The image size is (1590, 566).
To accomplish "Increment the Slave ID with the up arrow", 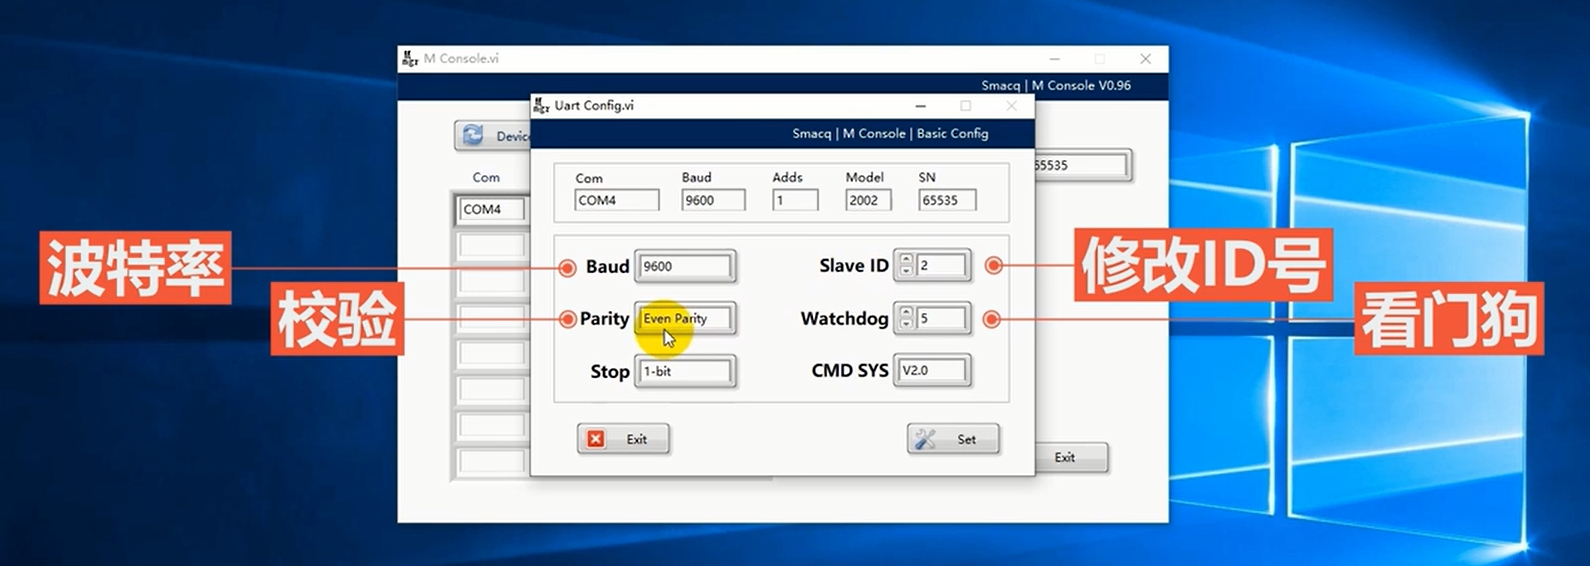I will click(x=906, y=260).
